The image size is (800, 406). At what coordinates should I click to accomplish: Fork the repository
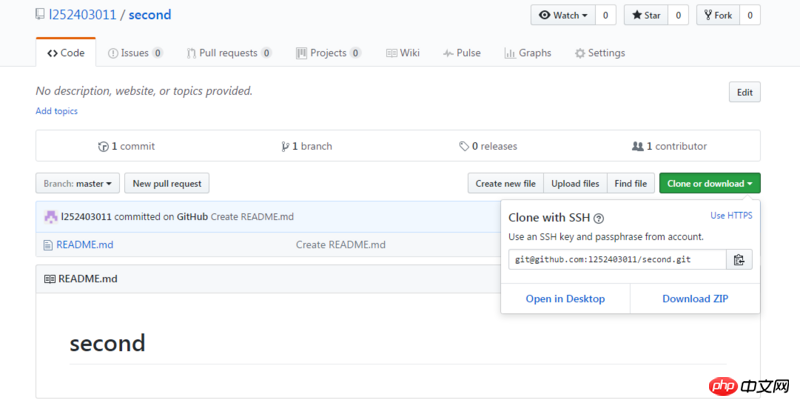click(718, 15)
